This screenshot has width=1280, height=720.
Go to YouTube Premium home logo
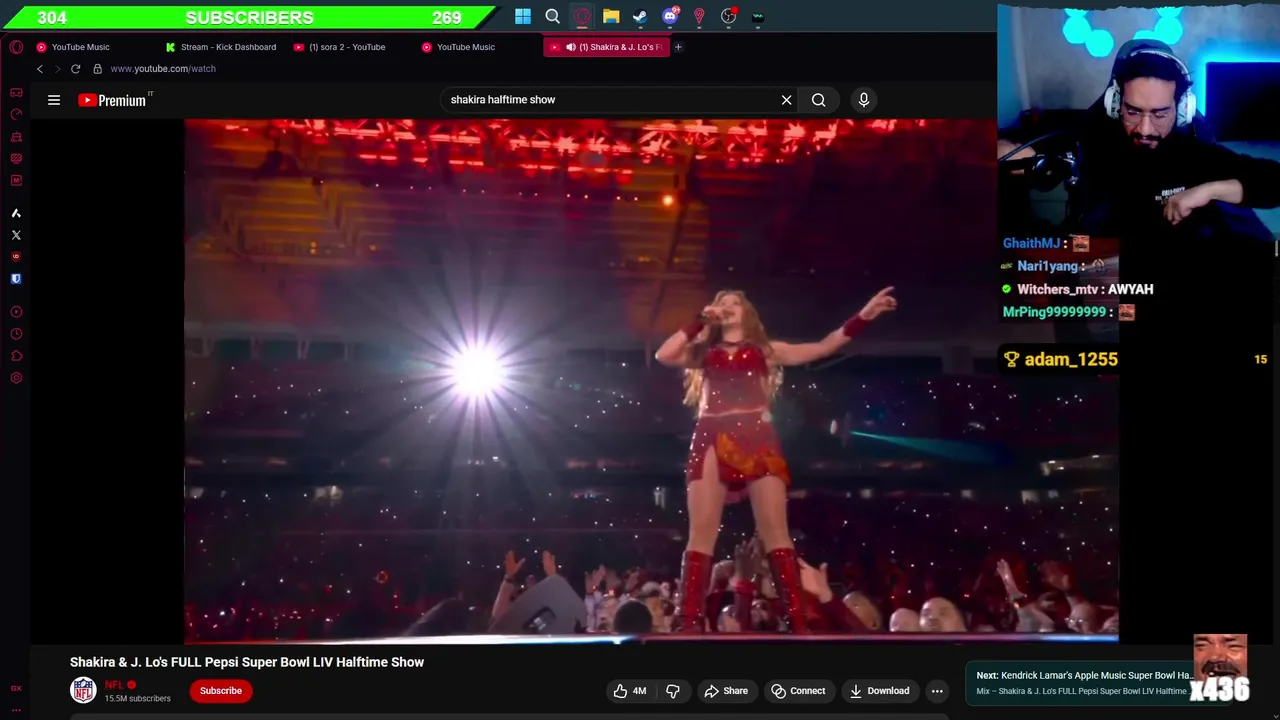point(114,100)
